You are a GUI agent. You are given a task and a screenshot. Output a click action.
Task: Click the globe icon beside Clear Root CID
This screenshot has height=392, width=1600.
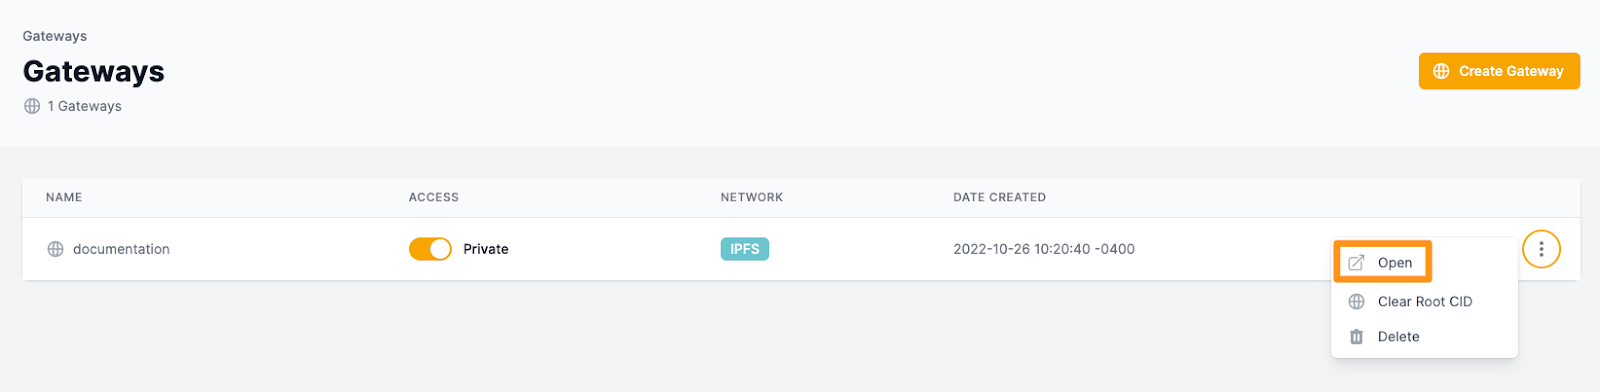point(1356,301)
